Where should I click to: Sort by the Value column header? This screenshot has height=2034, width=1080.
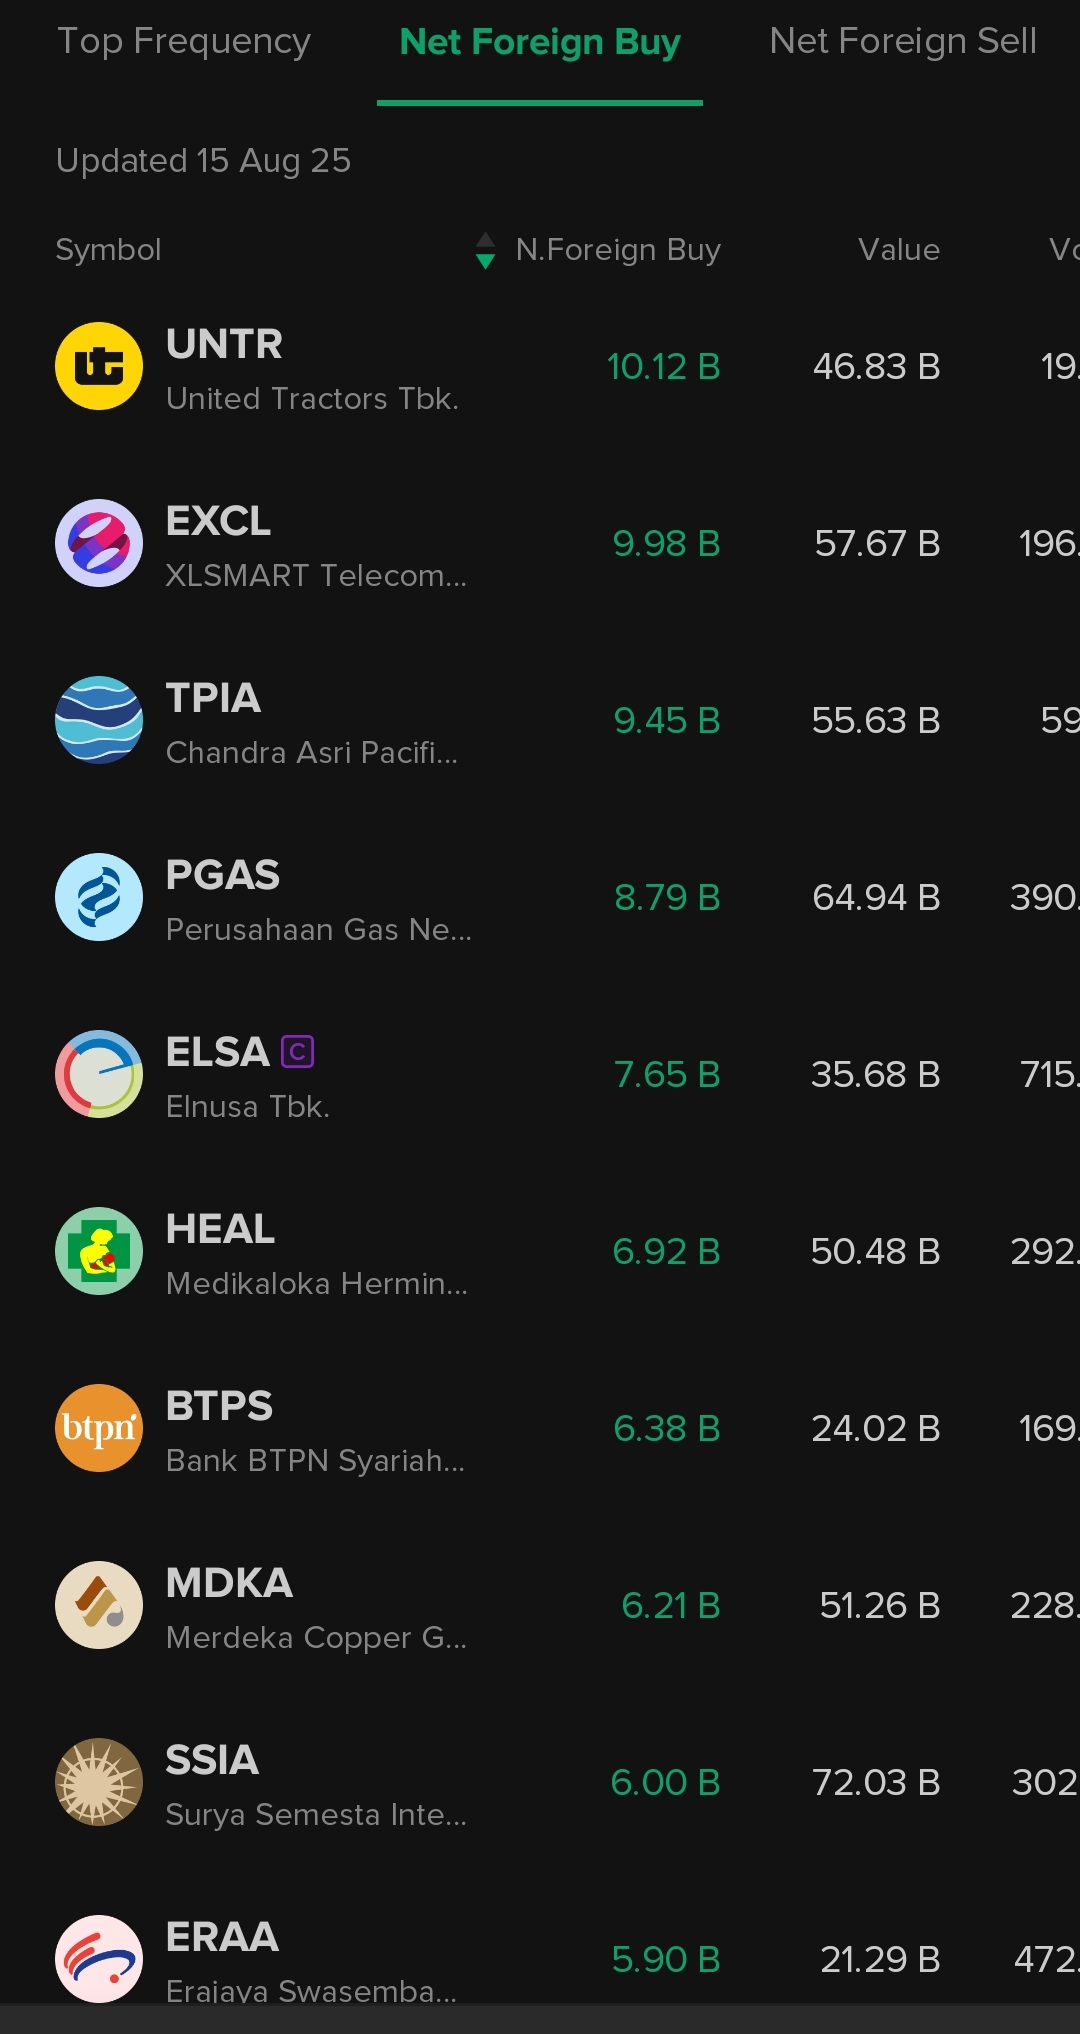click(899, 250)
